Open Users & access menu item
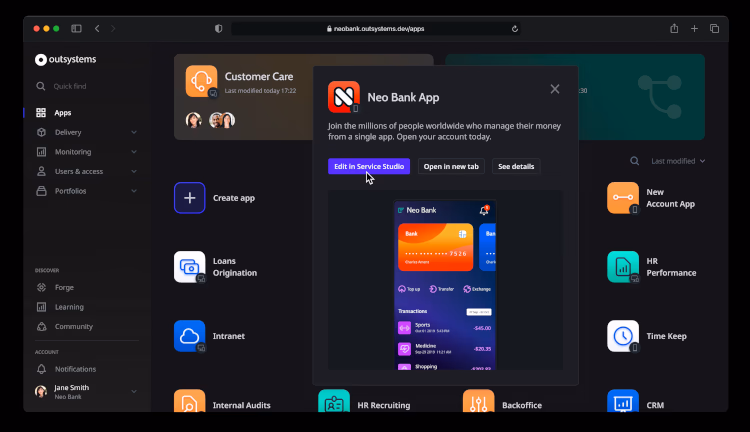 point(79,171)
